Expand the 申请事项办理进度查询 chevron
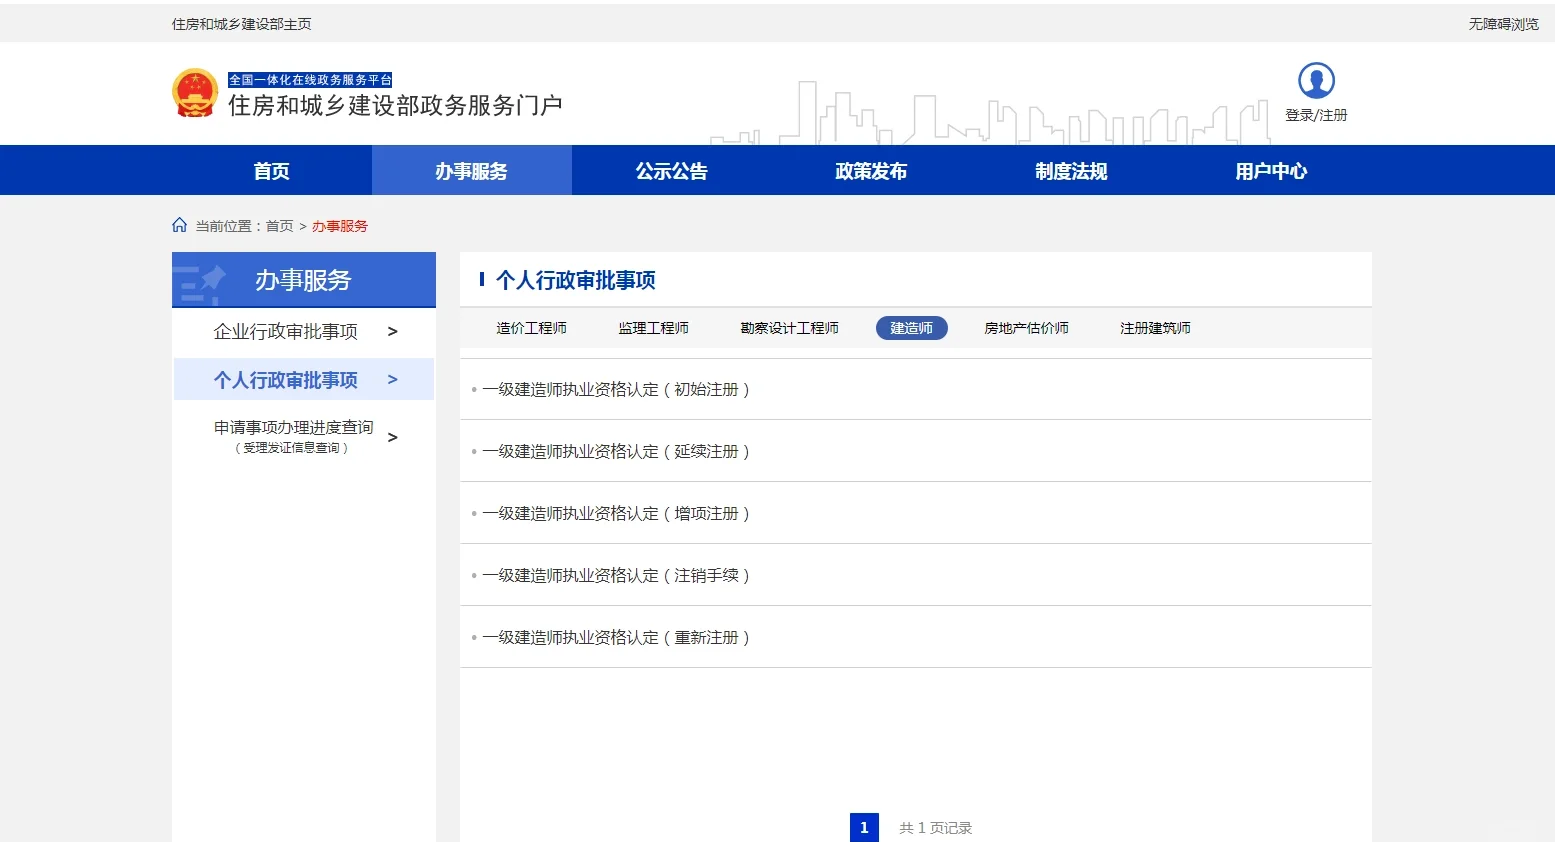 tap(392, 436)
